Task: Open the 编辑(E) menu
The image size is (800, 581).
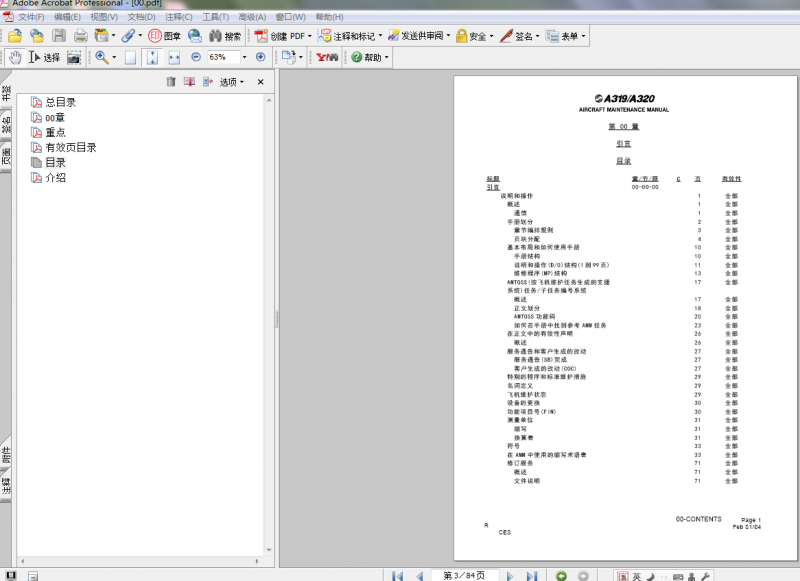Action: pos(67,17)
